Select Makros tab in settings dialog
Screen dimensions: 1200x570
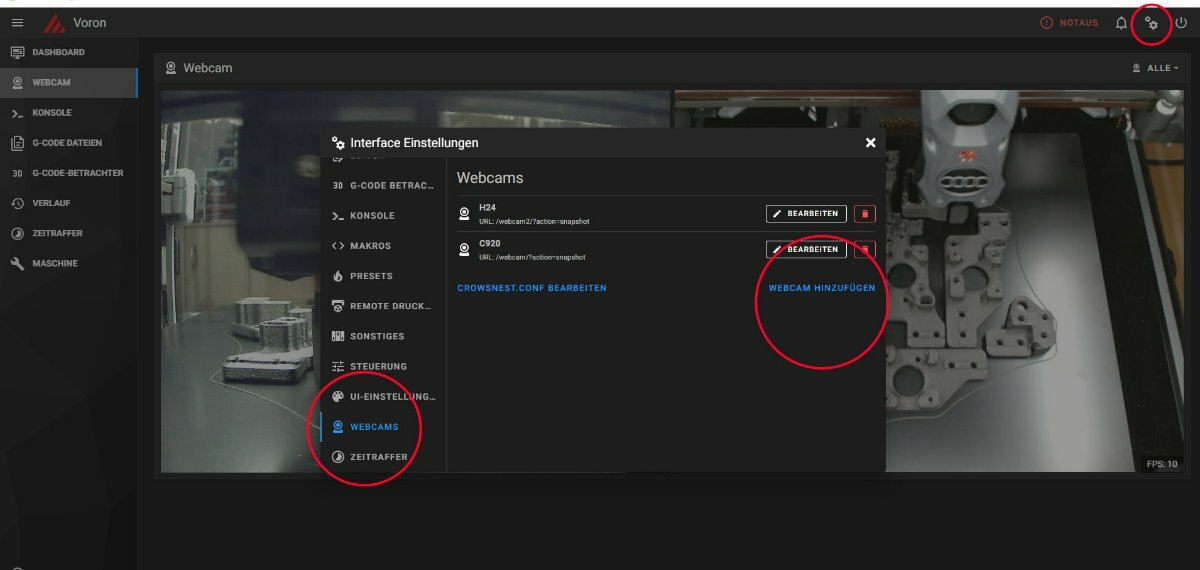pyautogui.click(x=383, y=246)
